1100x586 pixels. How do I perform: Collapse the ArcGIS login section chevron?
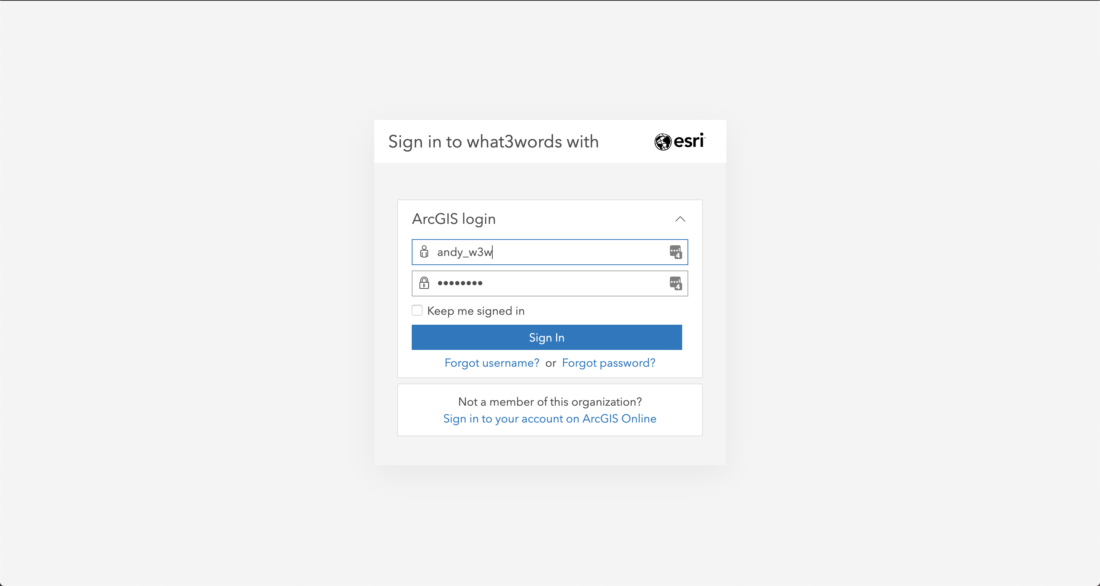(680, 219)
